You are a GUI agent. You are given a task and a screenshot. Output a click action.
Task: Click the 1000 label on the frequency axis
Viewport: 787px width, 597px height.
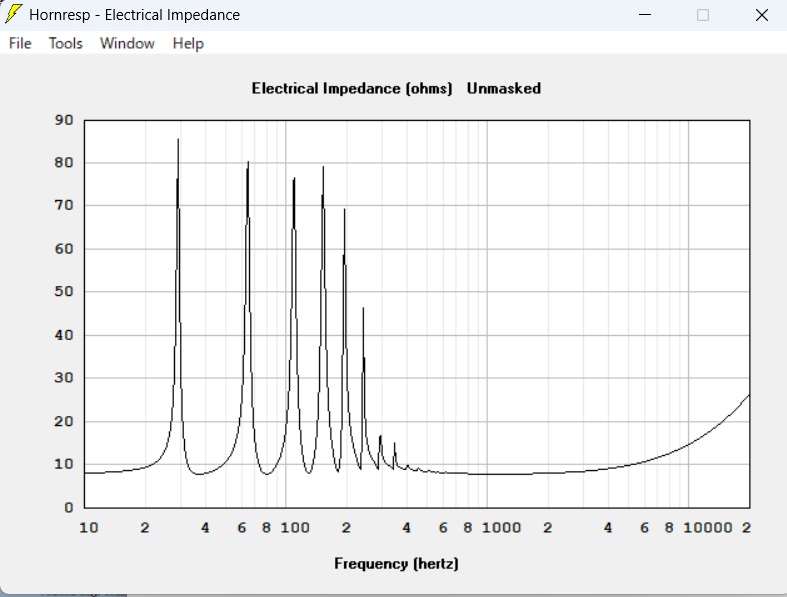tap(500, 528)
